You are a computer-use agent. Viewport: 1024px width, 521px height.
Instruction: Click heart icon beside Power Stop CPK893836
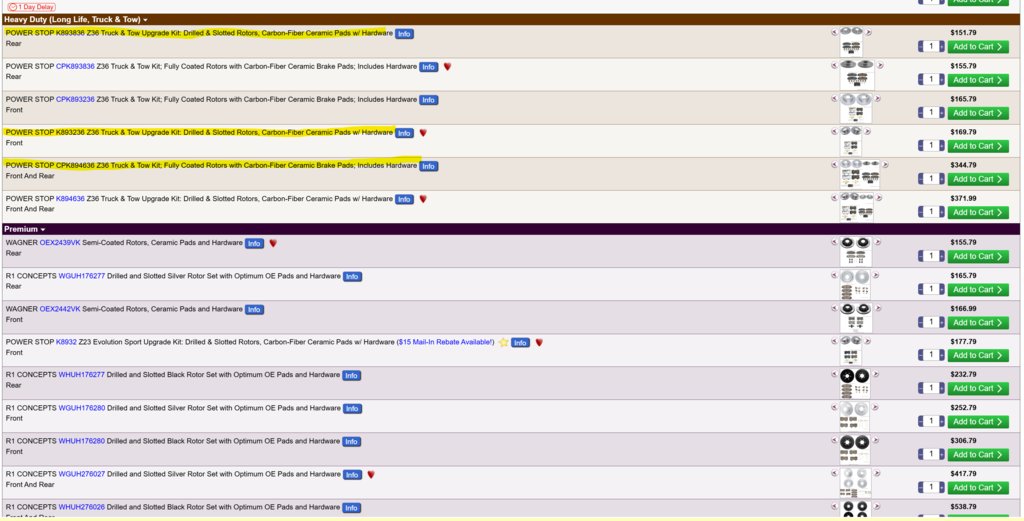[447, 67]
